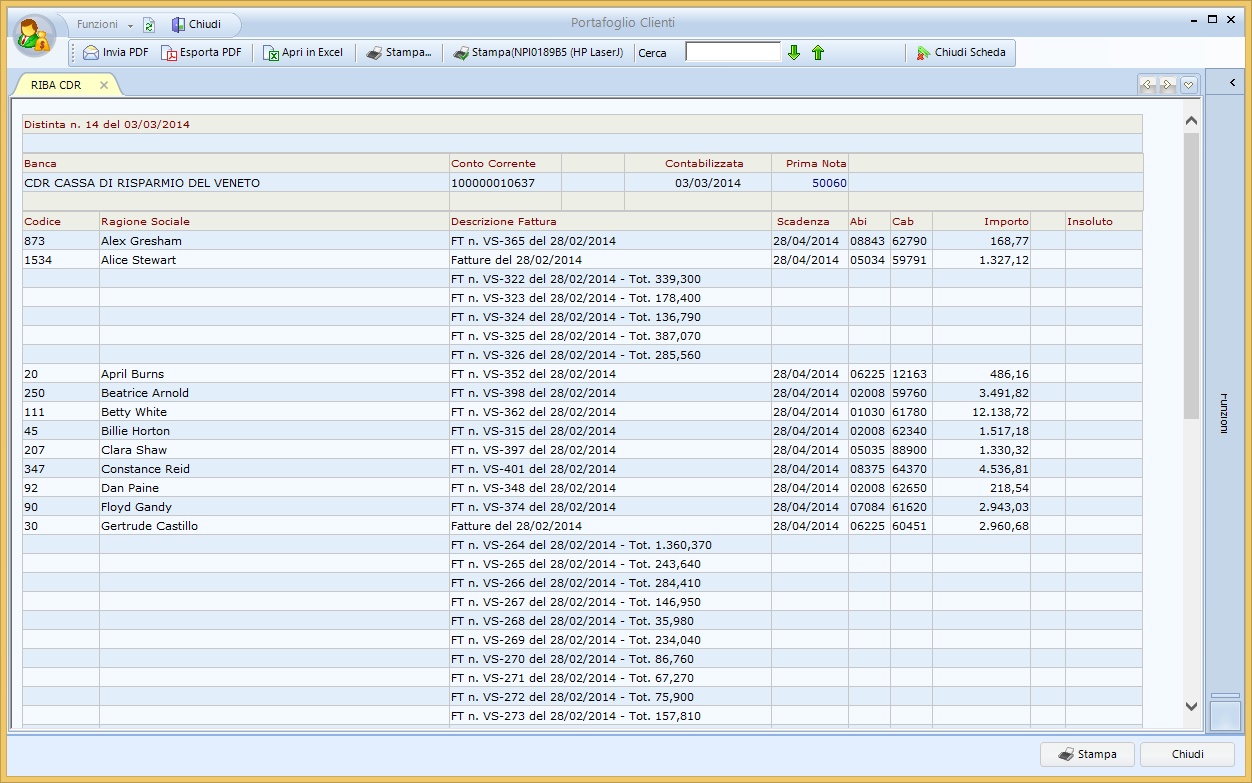
Task: Select the RIBA CDR tab
Action: (x=56, y=86)
